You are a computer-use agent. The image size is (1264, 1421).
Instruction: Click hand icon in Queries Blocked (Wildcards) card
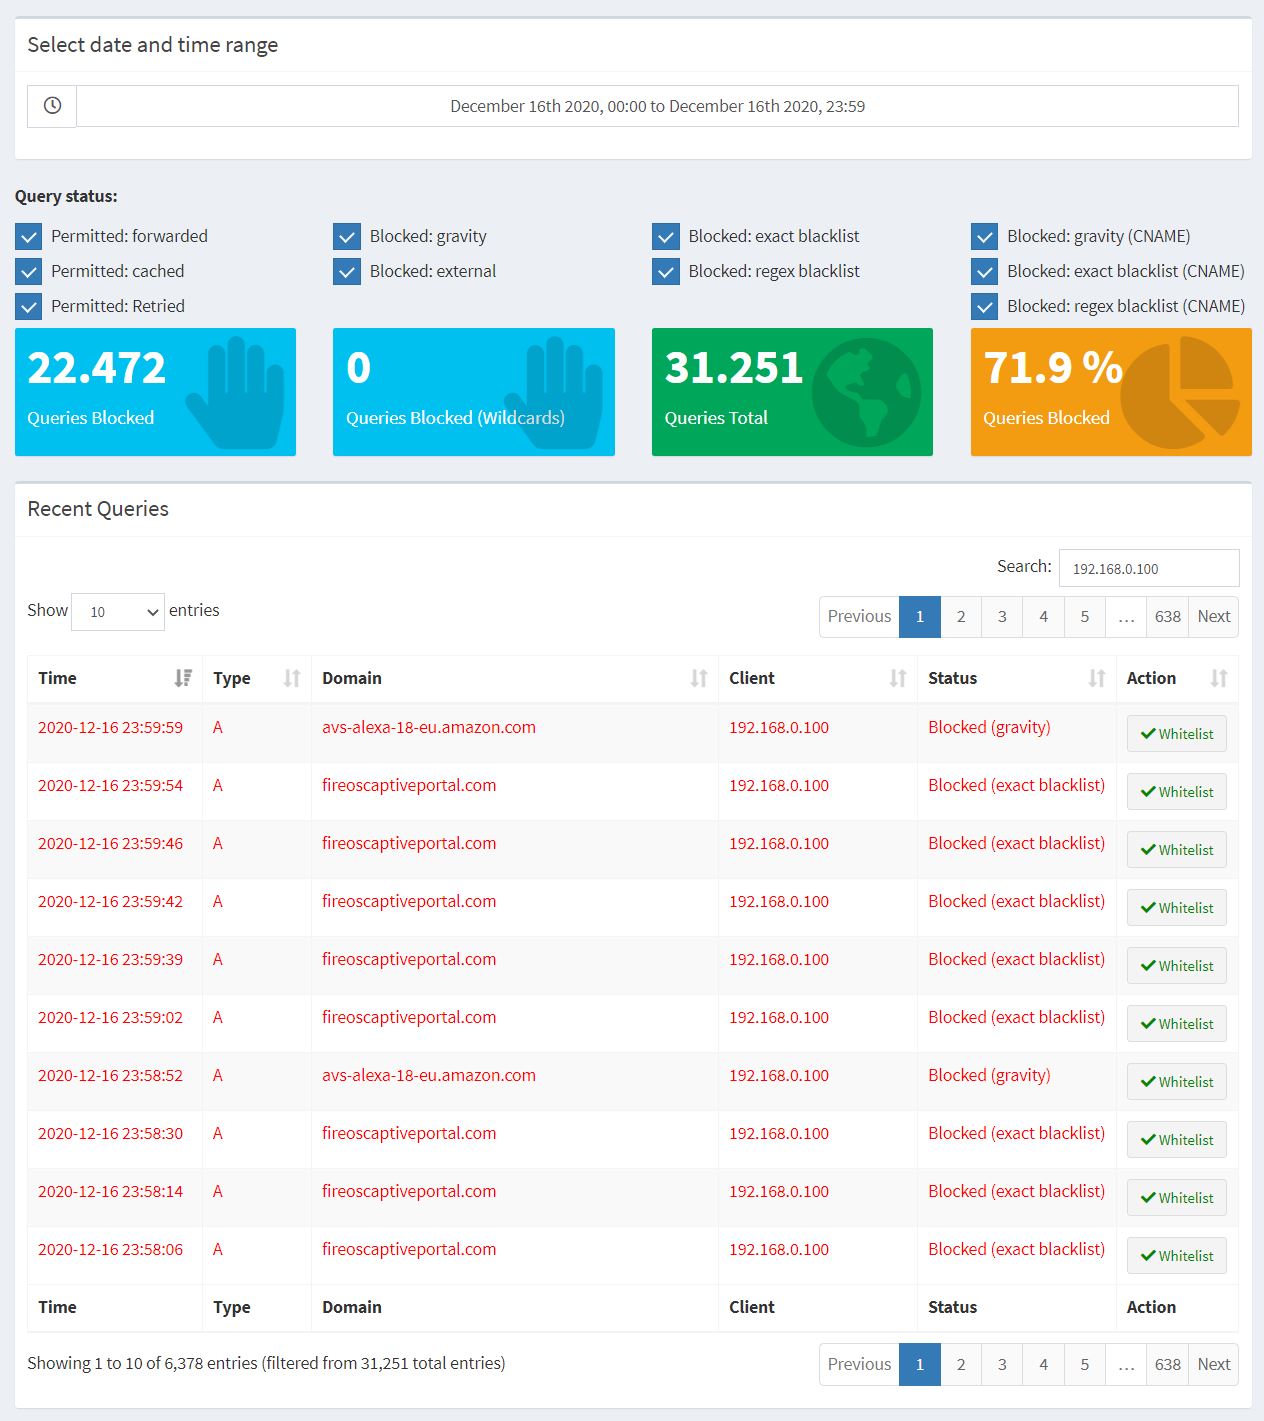click(x=553, y=392)
